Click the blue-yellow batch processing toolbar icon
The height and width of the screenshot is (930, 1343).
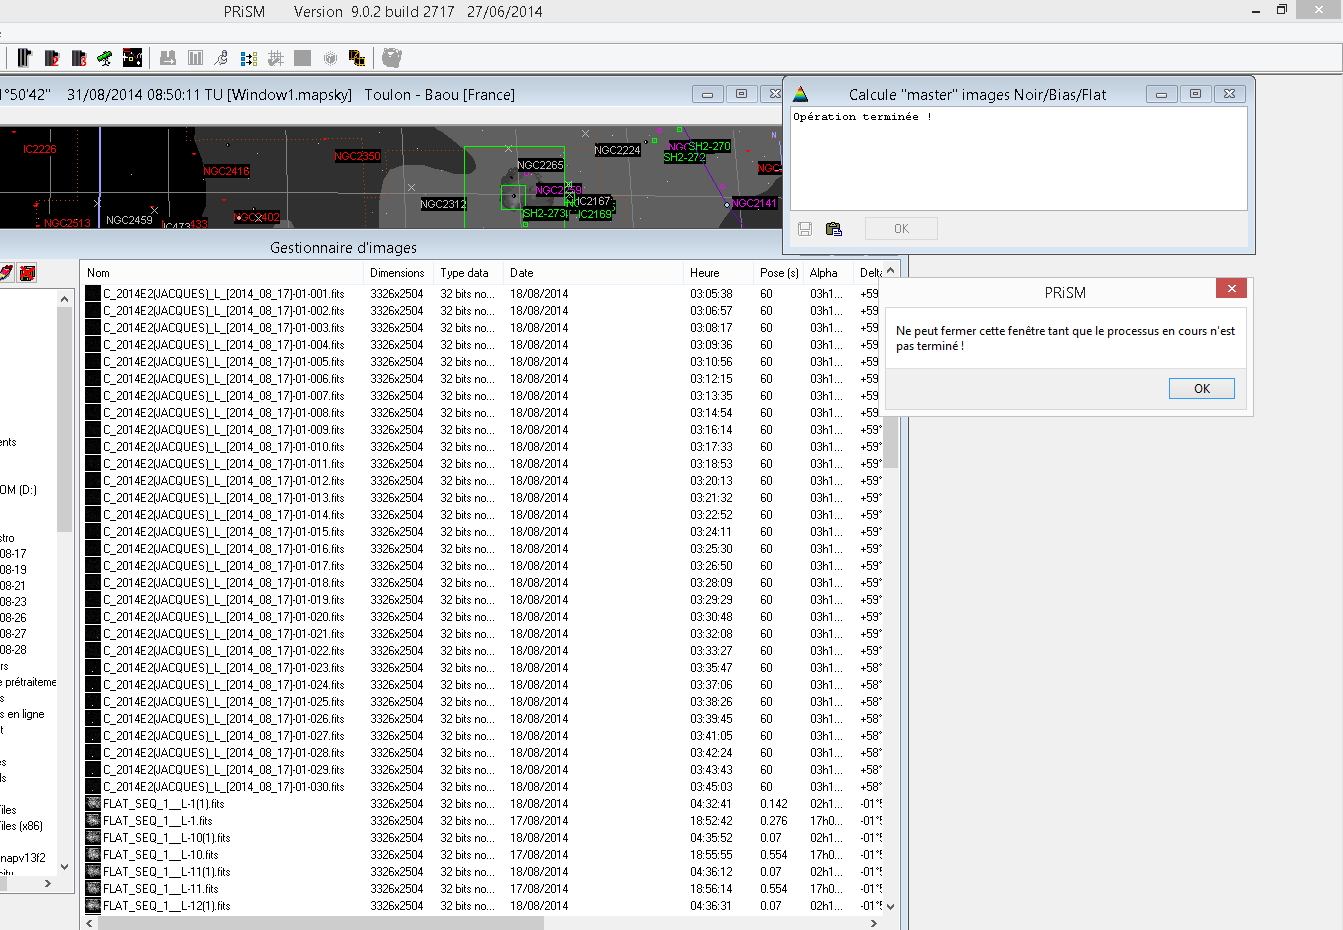(249, 58)
